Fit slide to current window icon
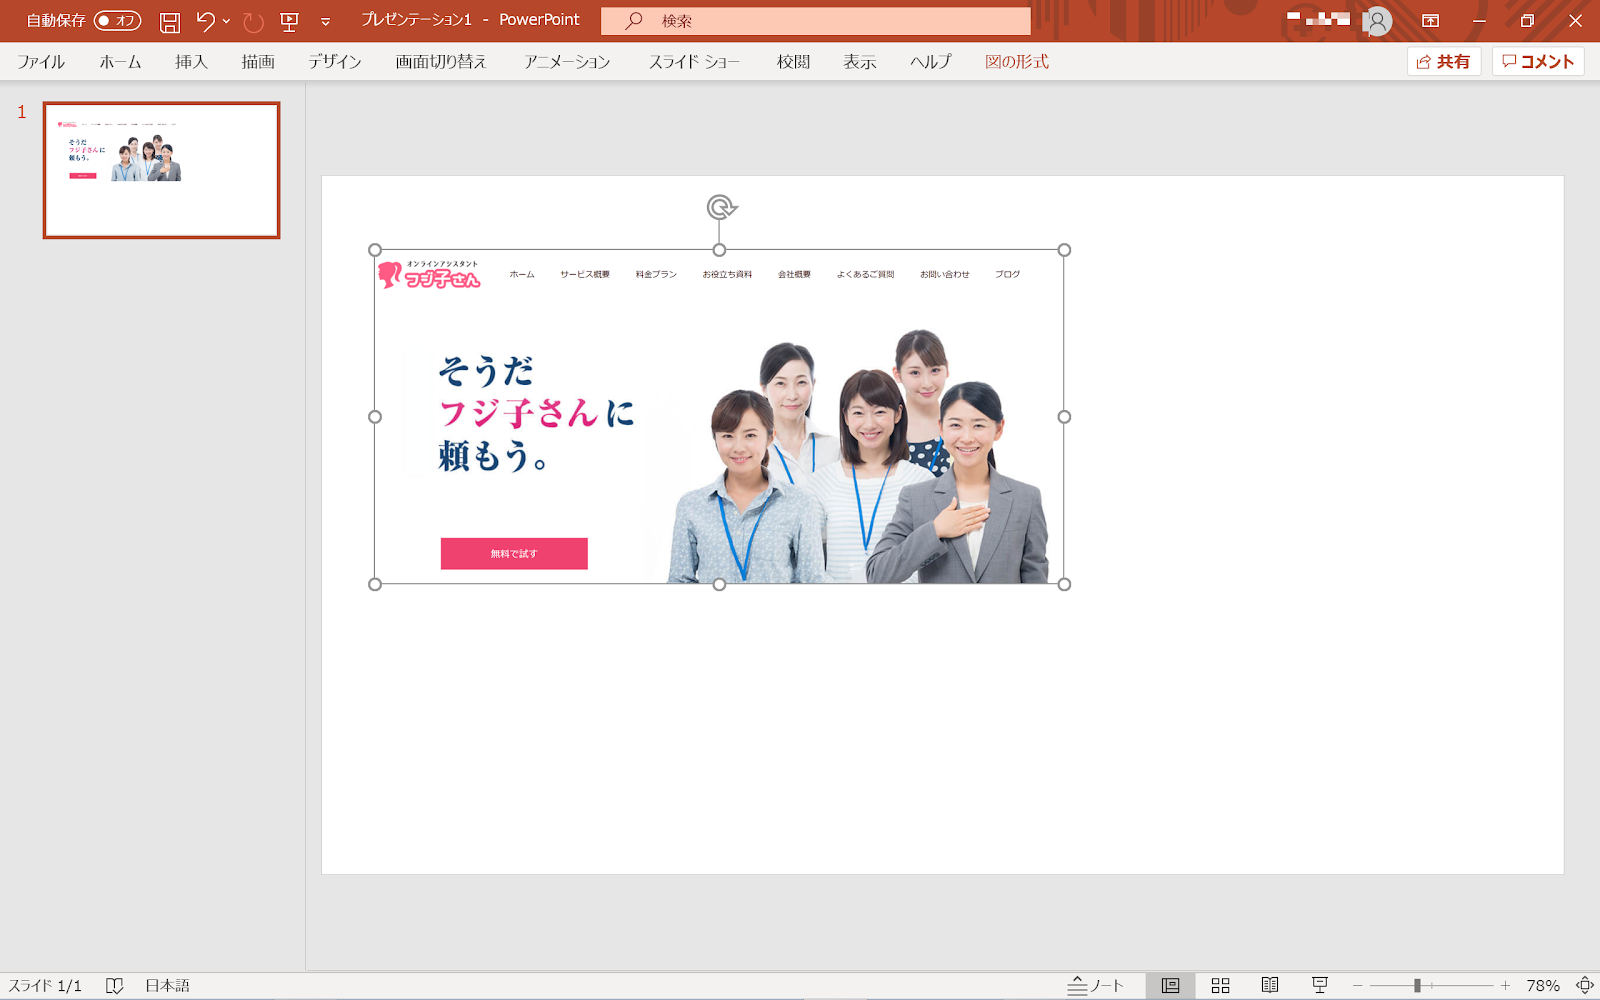Viewport: 1600px width, 1000px height. (x=1585, y=986)
